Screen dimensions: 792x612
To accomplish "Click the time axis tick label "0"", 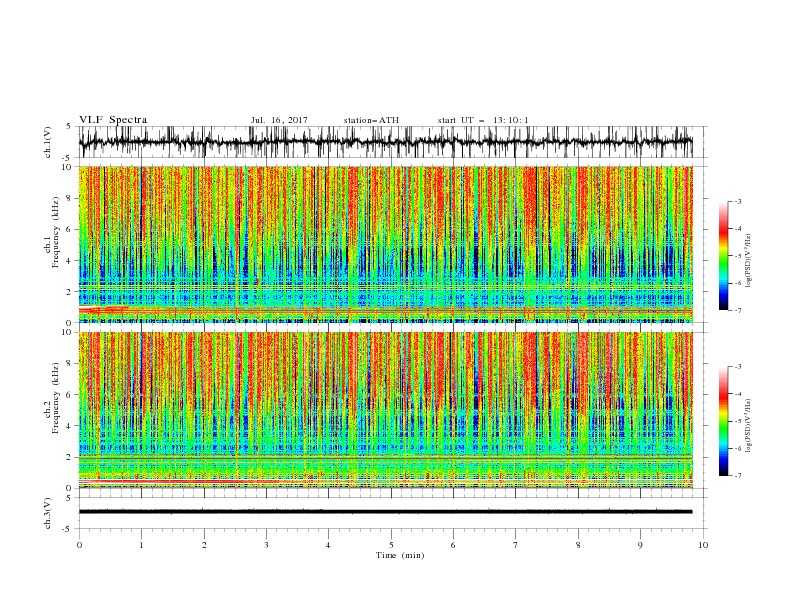I will coord(79,545).
